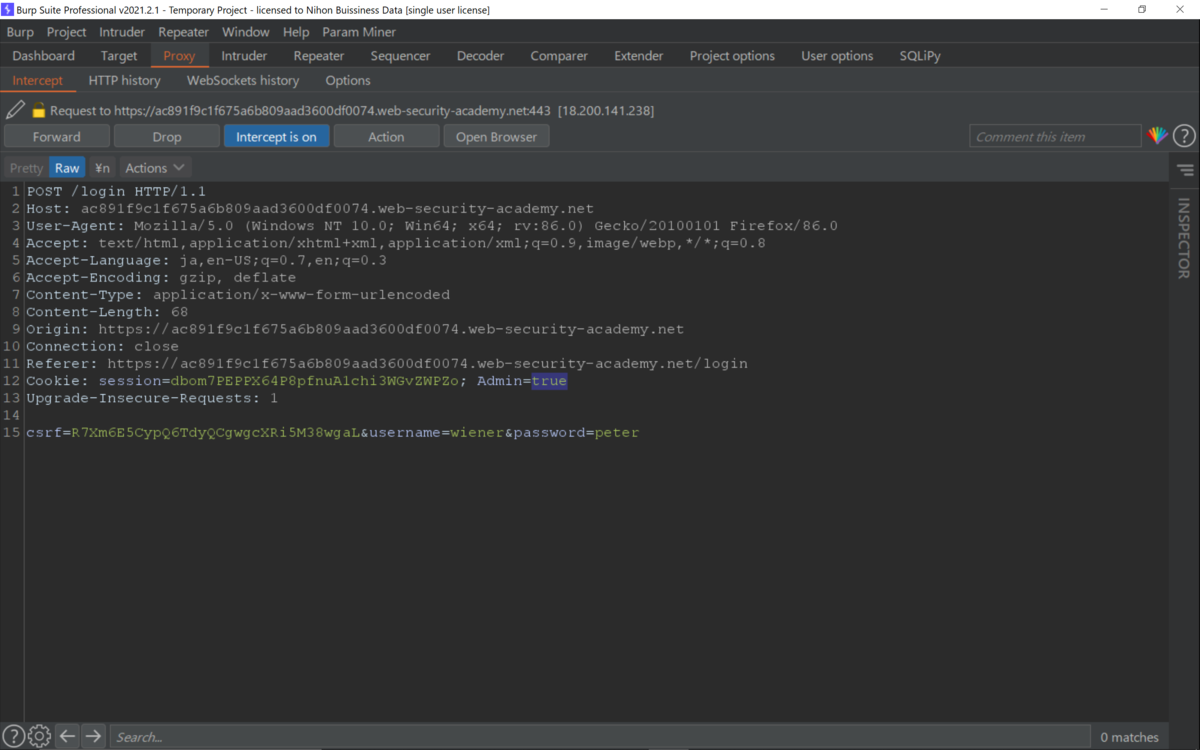Image resolution: width=1200 pixels, height=750 pixels.
Task: Click the Drop button
Action: (x=167, y=137)
